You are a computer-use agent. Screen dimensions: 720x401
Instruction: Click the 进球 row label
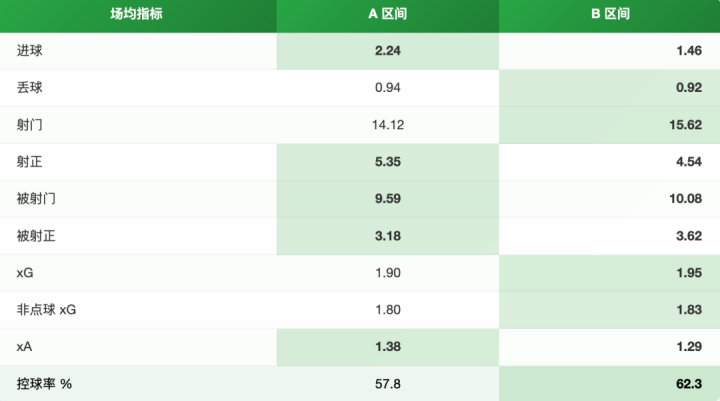coord(30,50)
